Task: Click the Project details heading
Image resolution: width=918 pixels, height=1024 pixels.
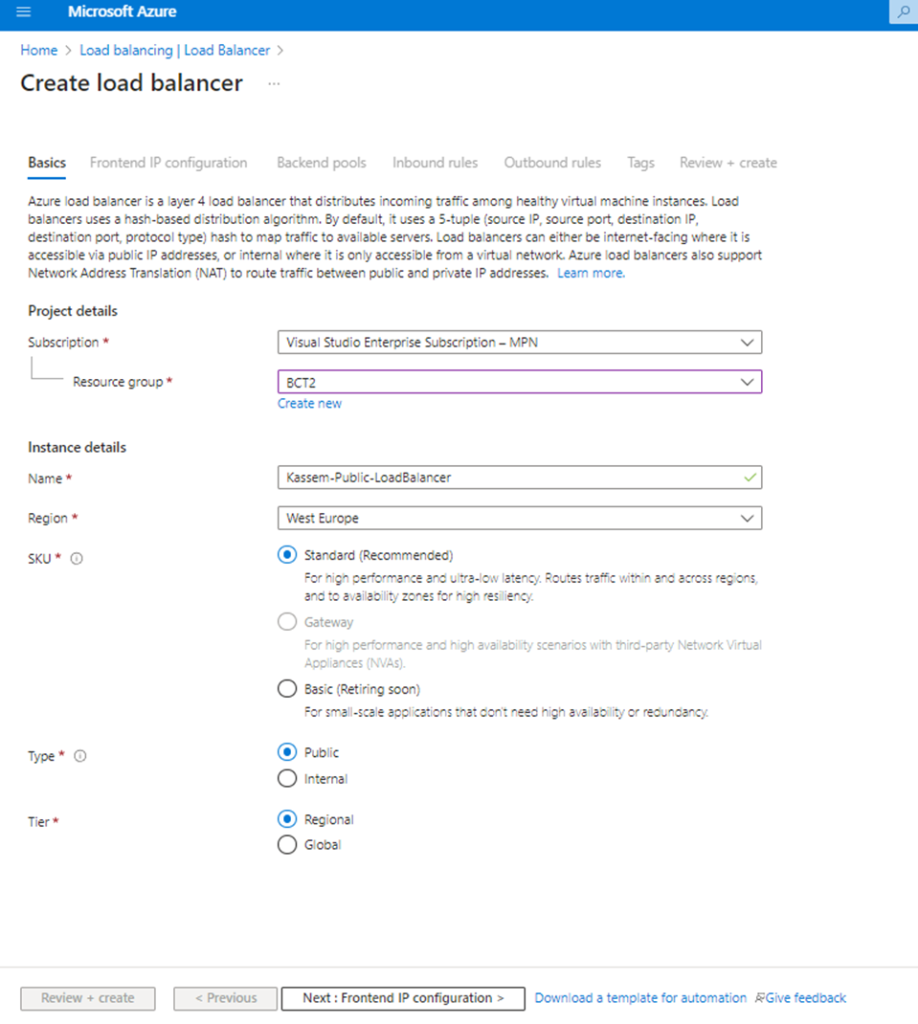Action: (72, 311)
